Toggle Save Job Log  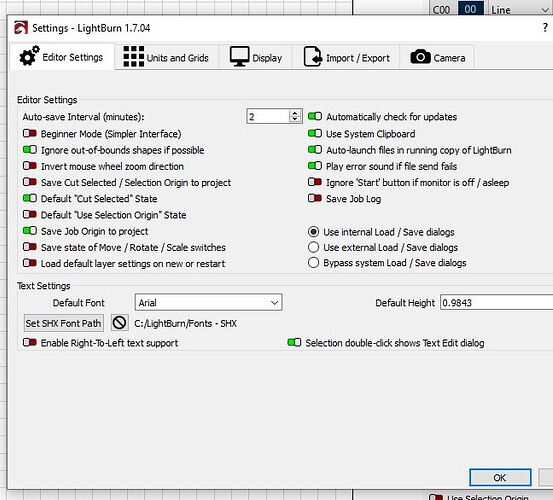[315, 199]
